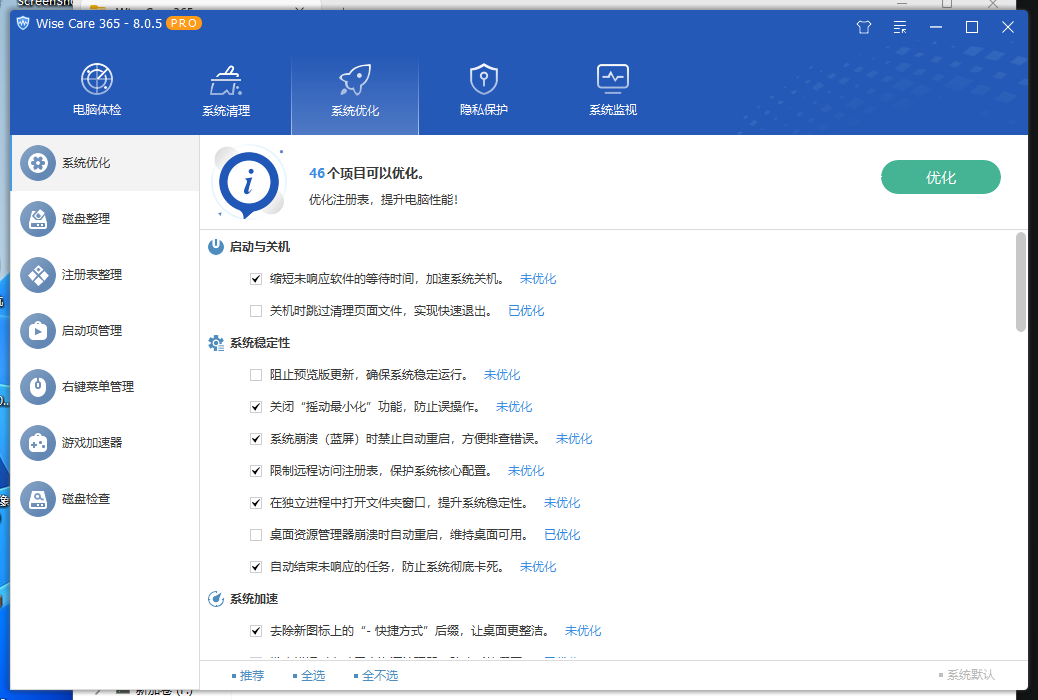The width and height of the screenshot is (1038, 700).
Task: Click the PRO badge in title bar
Action: pos(183,23)
